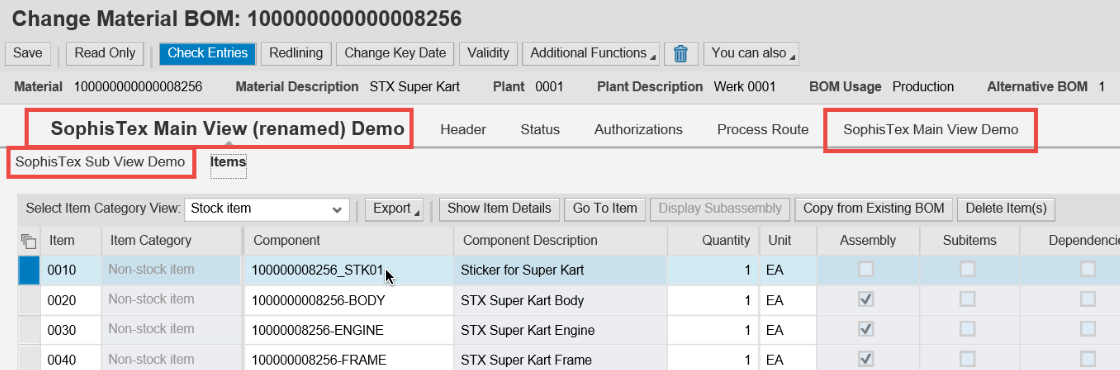Click STX Super Kart Engine description
1120x370 pixels.
[x=528, y=330]
